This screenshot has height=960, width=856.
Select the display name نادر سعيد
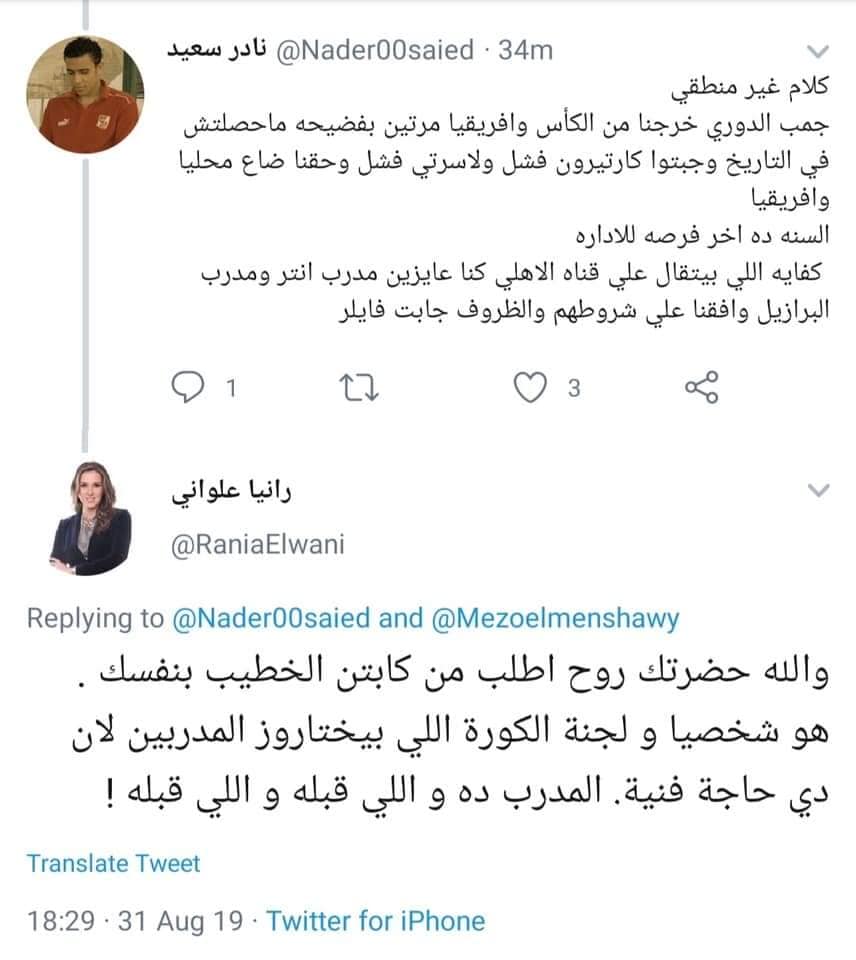[217, 50]
